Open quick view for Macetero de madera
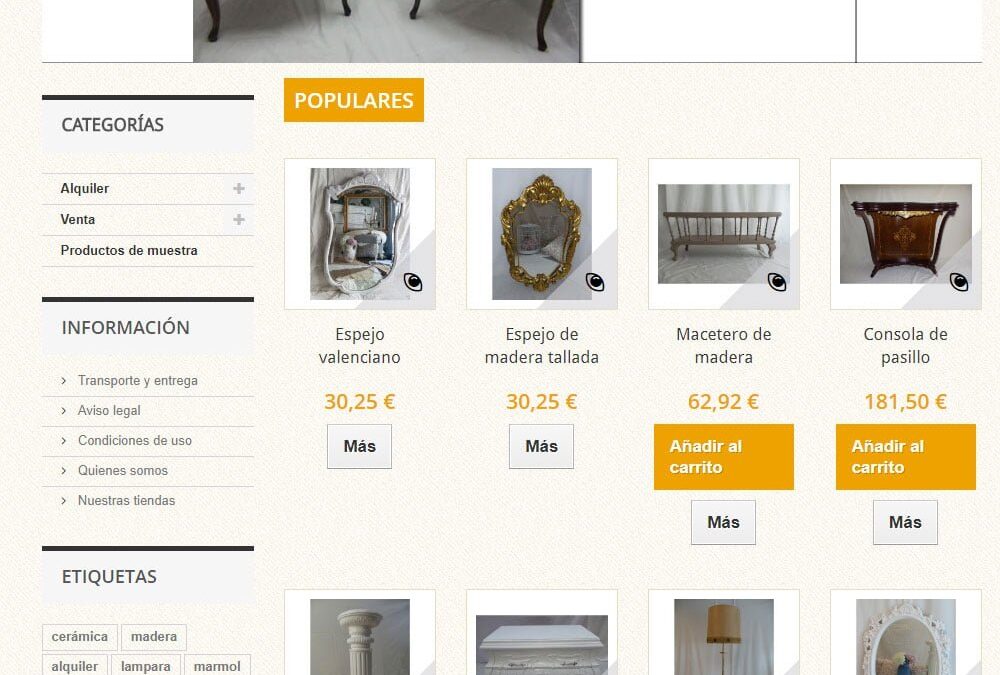Viewport: 1000px width, 675px height. 777,281
